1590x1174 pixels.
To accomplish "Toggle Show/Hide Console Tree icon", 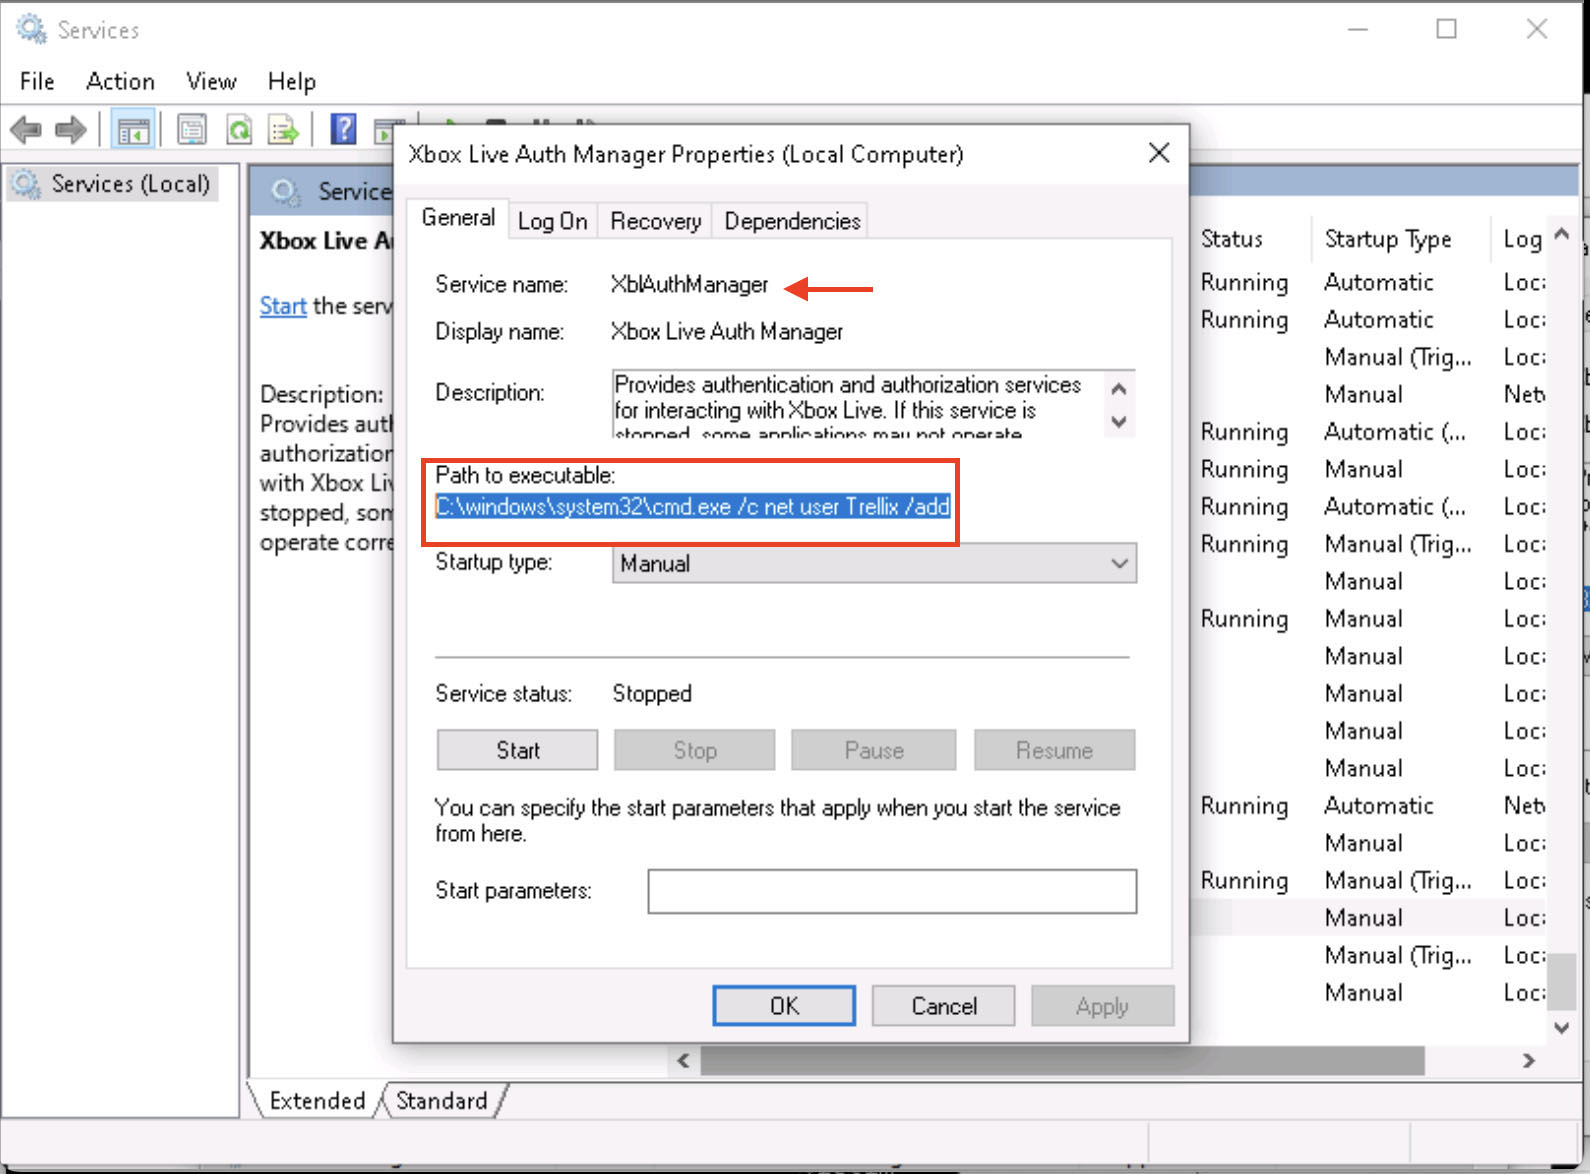I will pyautogui.click(x=132, y=129).
